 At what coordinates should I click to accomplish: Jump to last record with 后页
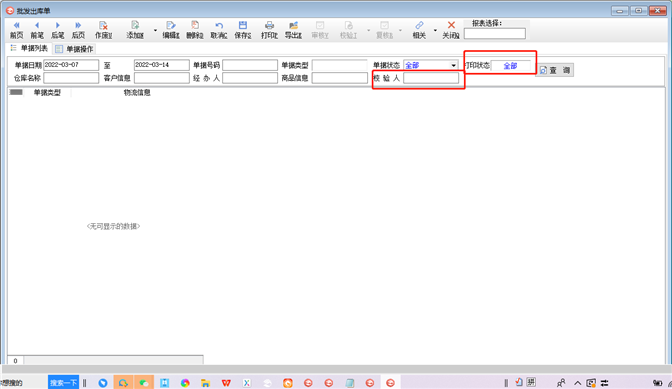coord(78,30)
